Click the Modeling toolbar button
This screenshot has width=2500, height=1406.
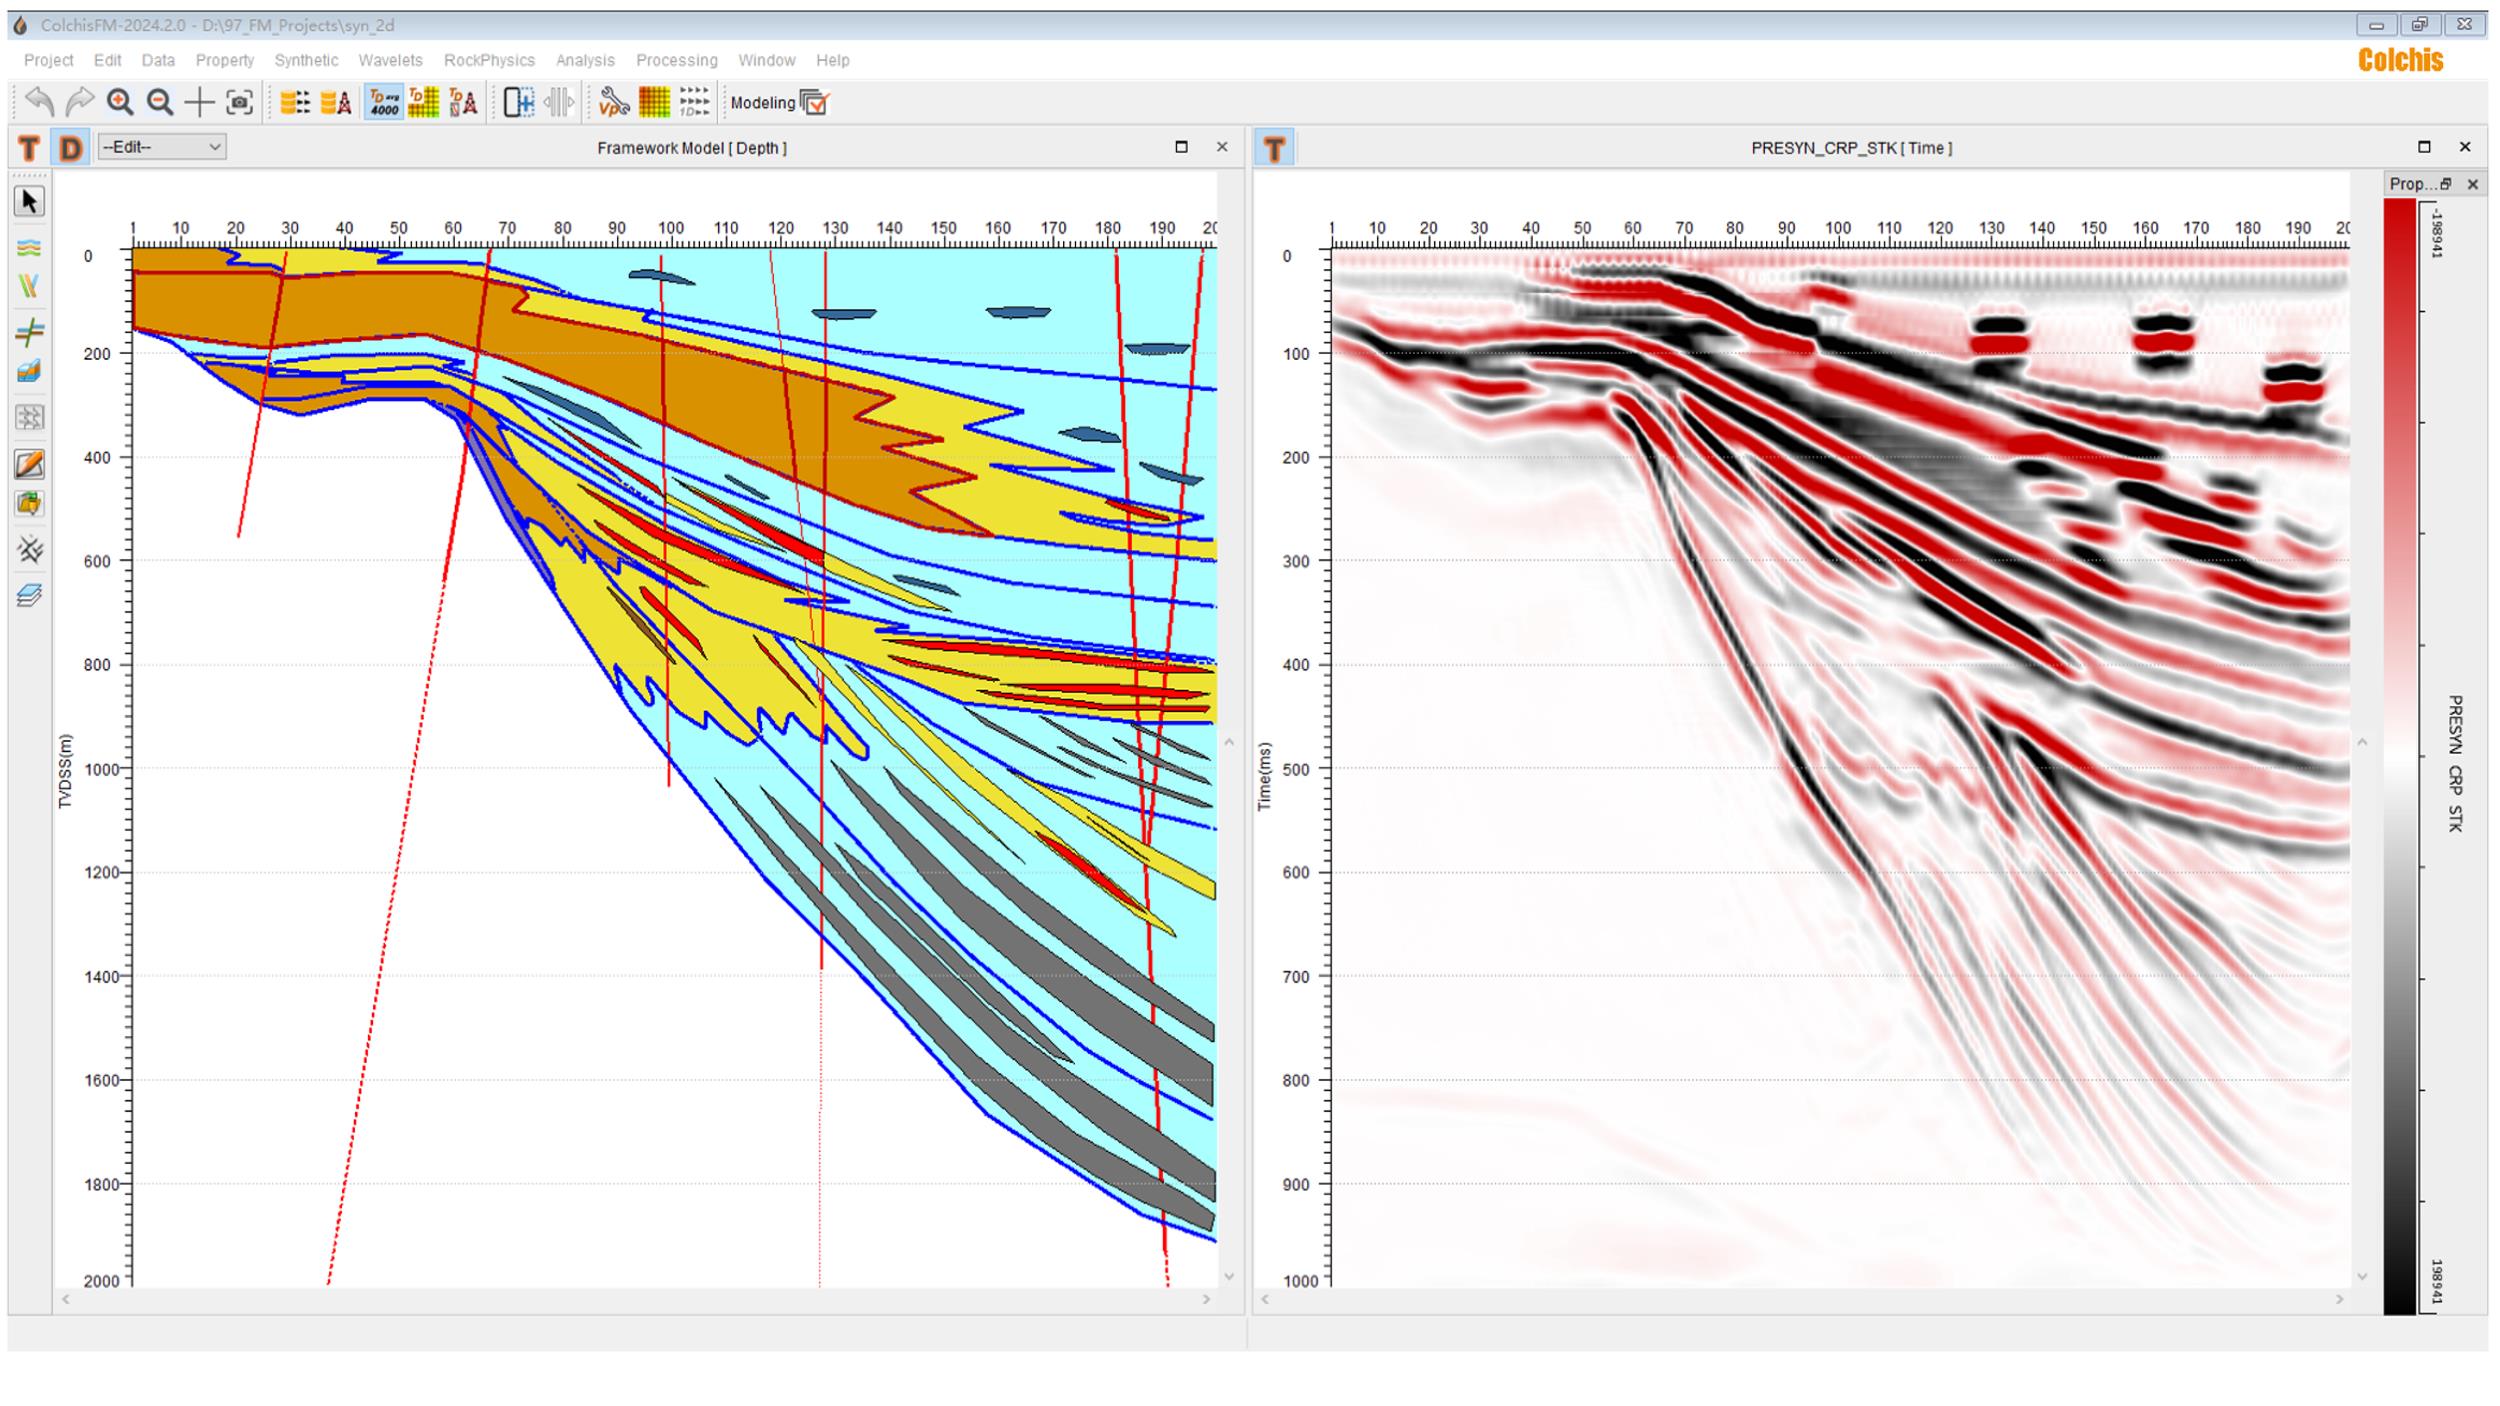point(765,102)
